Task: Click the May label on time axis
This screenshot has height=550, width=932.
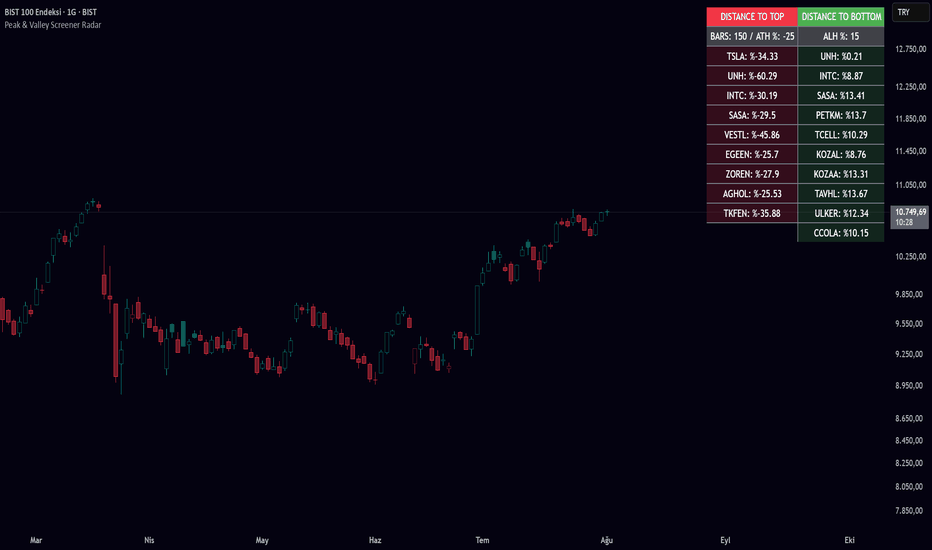Action: [262, 540]
